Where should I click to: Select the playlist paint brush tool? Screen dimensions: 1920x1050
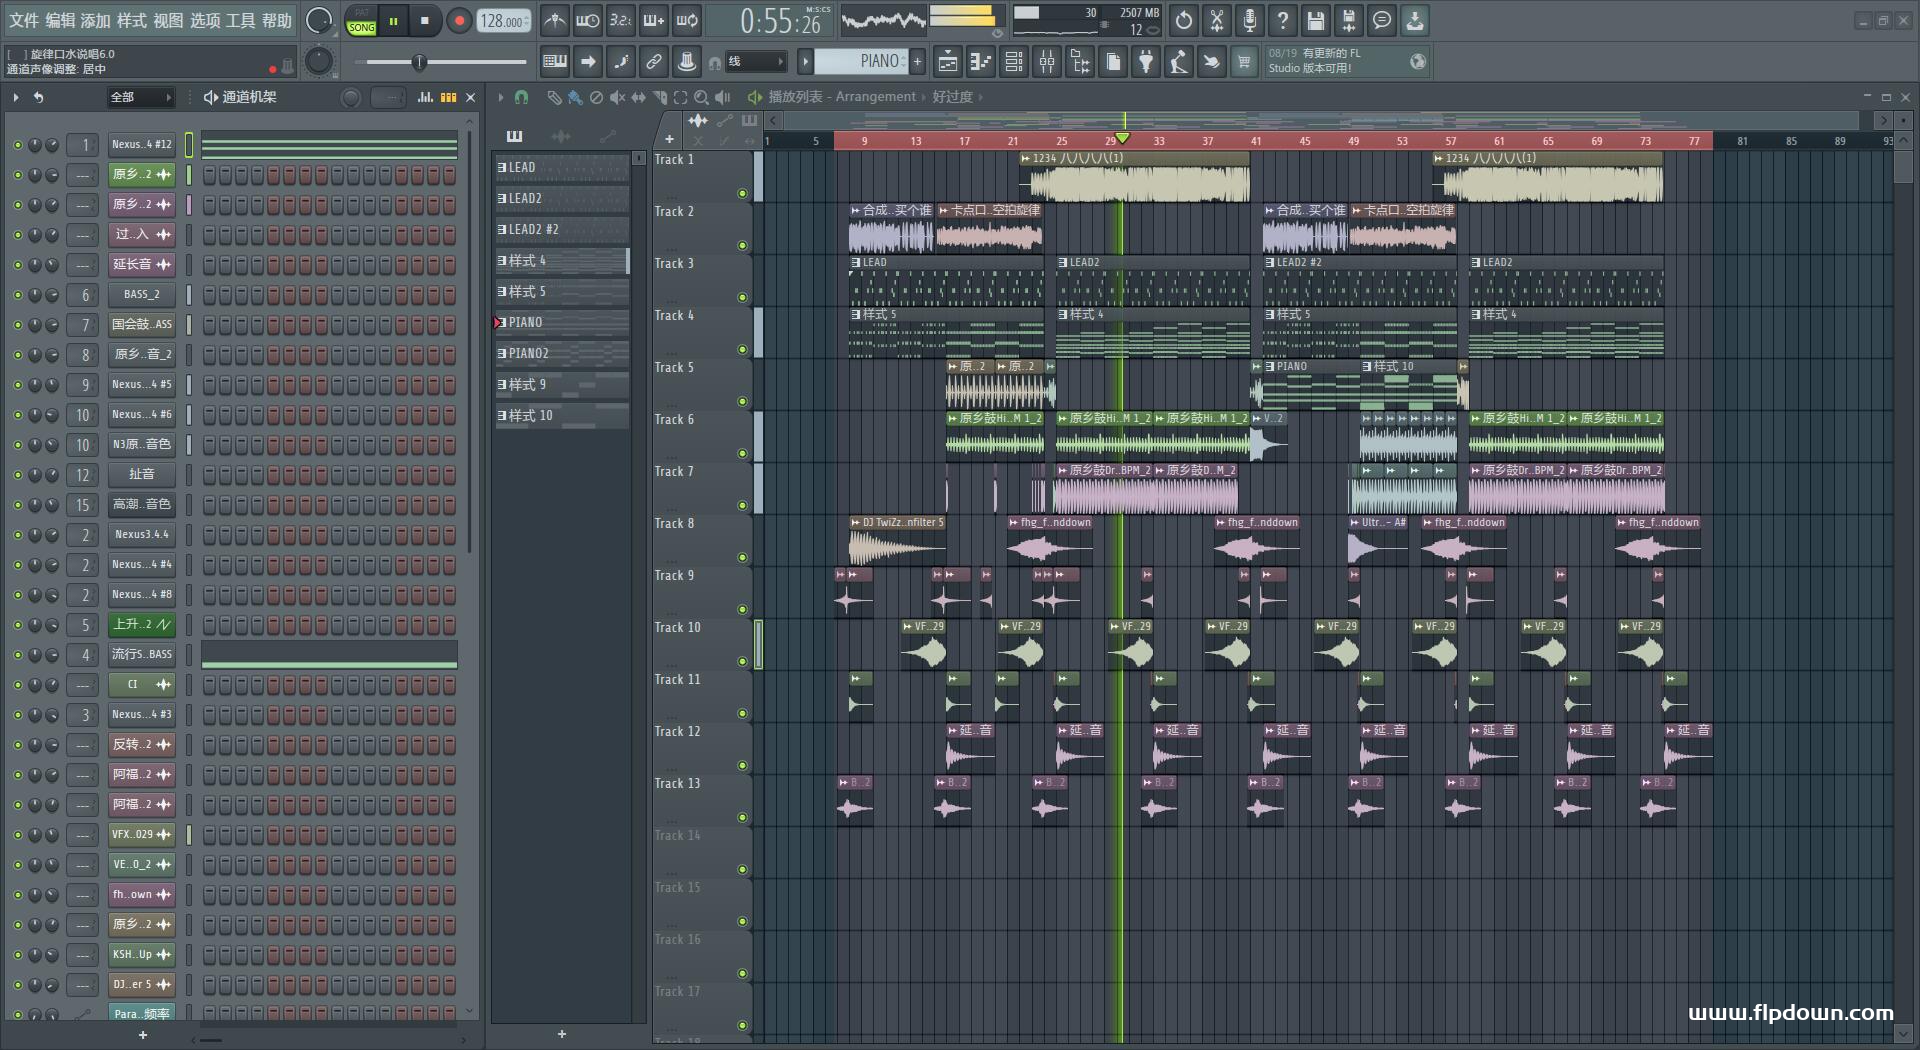coord(574,97)
